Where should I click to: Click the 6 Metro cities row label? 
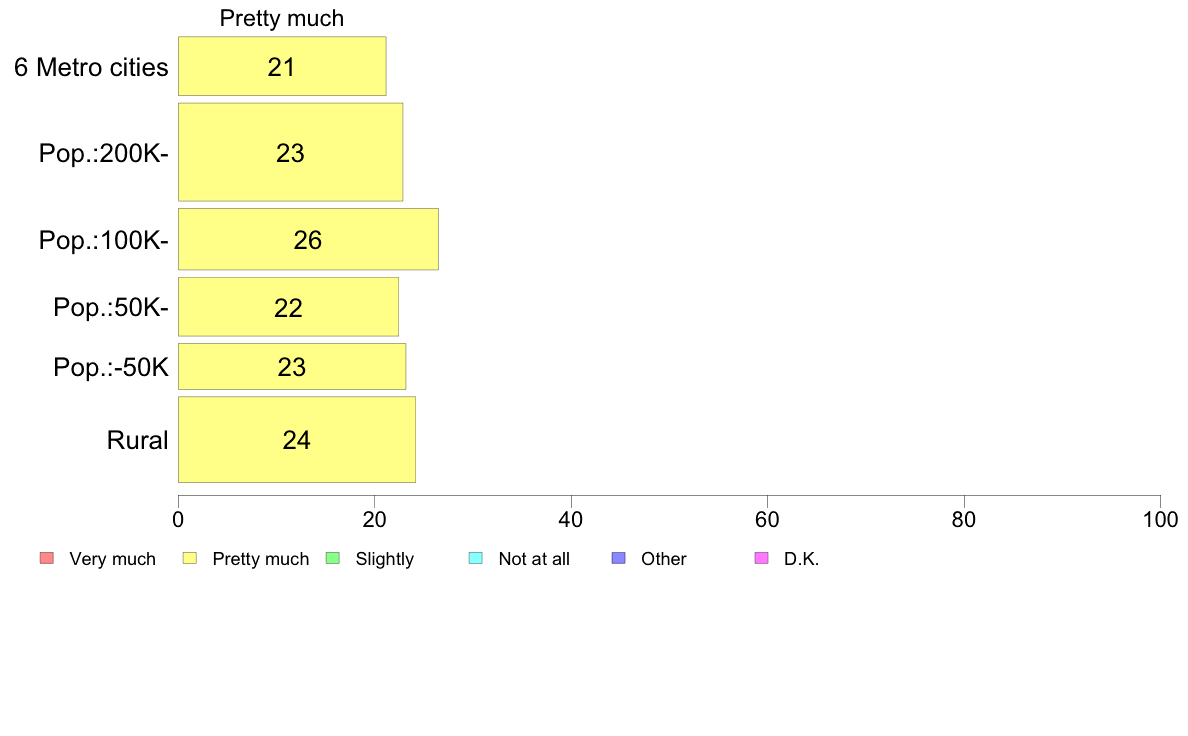tap(91, 67)
